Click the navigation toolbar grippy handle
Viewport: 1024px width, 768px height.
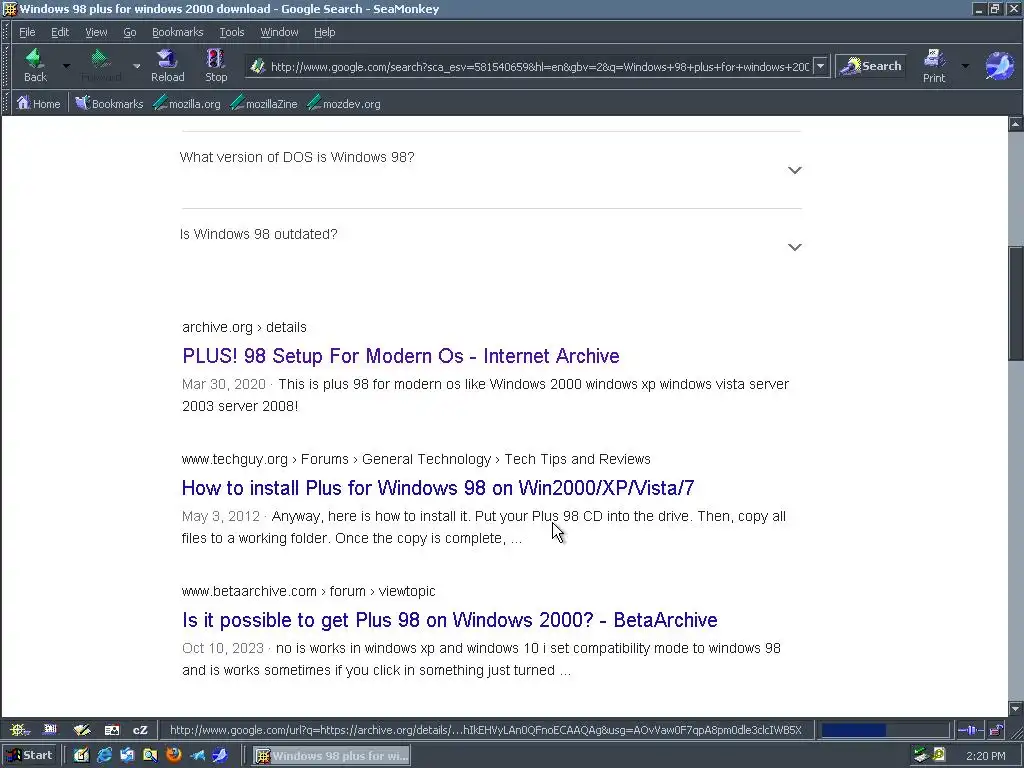coord(7,66)
